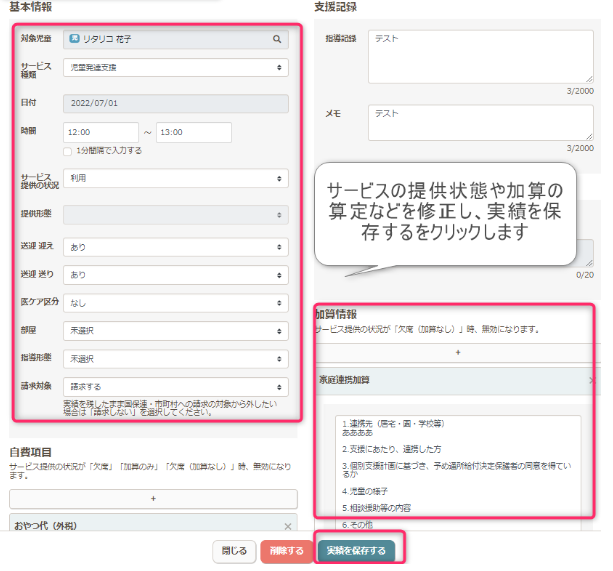Viewport: 613px width, 571px height.
Task: Click the start time field showing 12:00
Action: click(100, 132)
